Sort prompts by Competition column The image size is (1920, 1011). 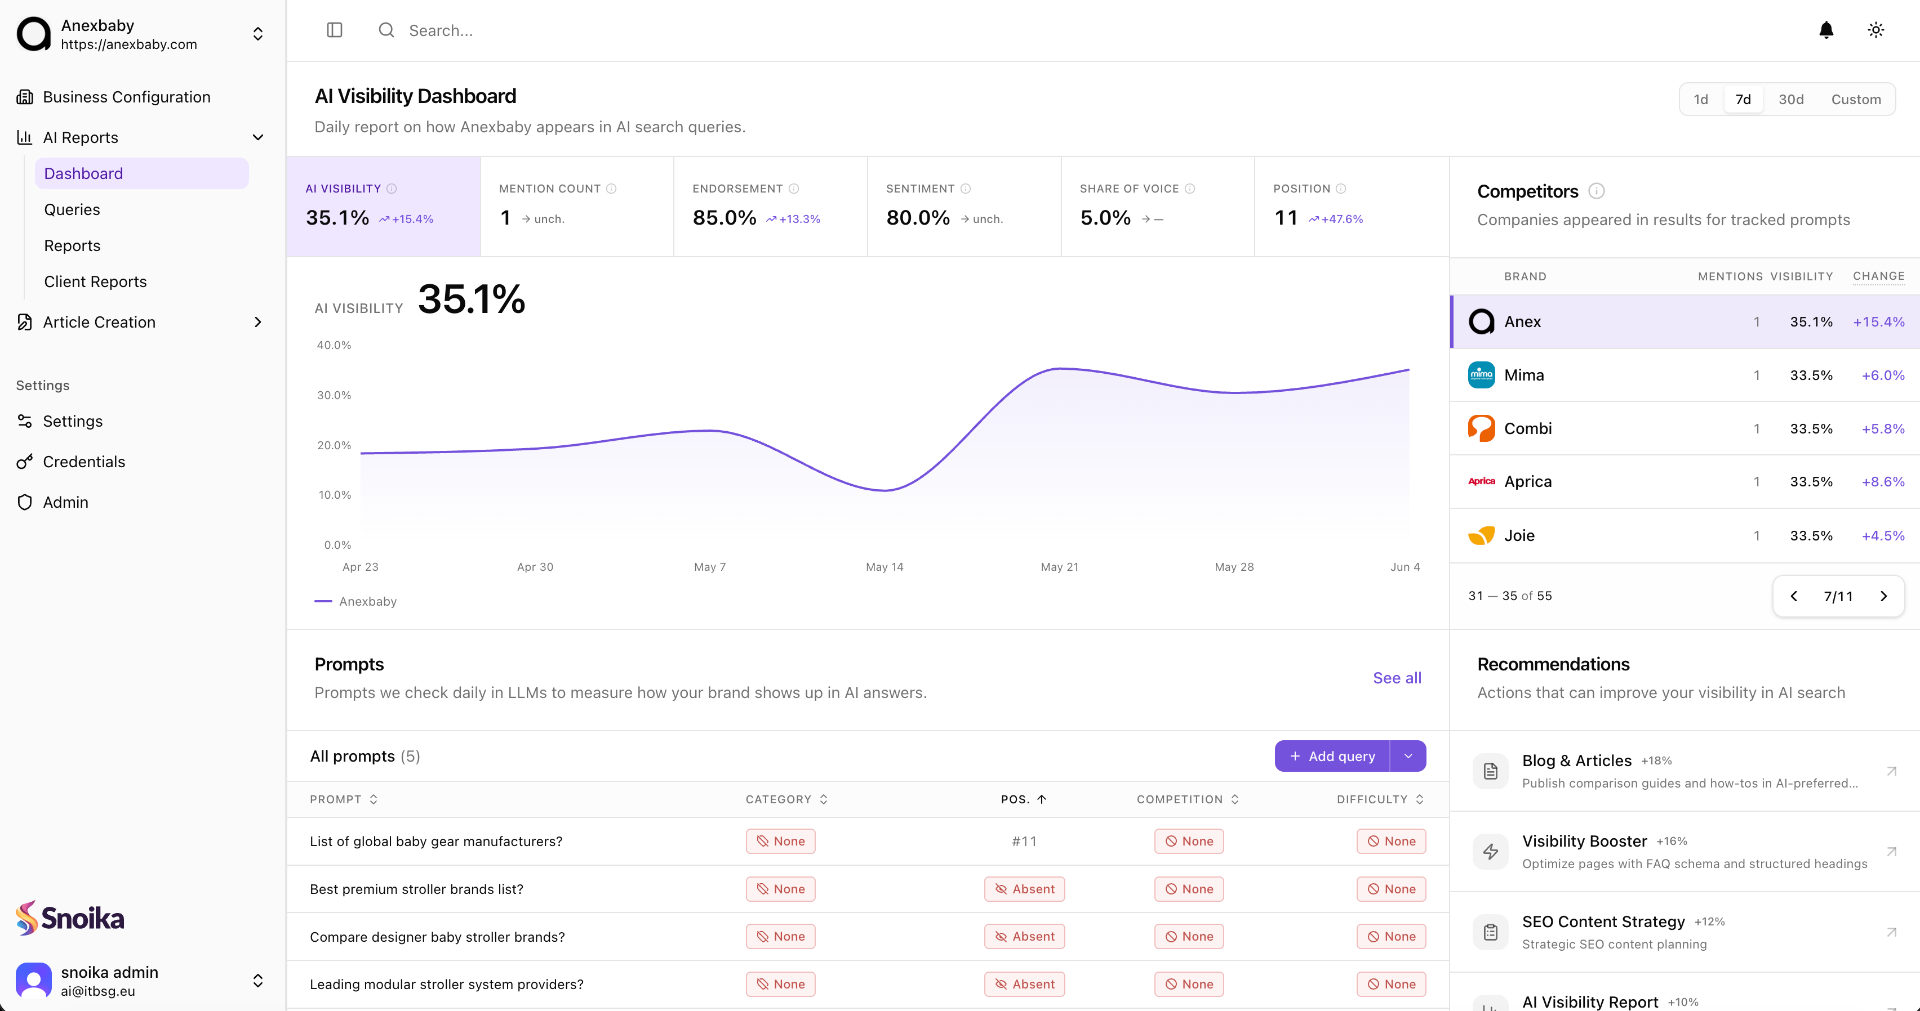click(x=1188, y=799)
